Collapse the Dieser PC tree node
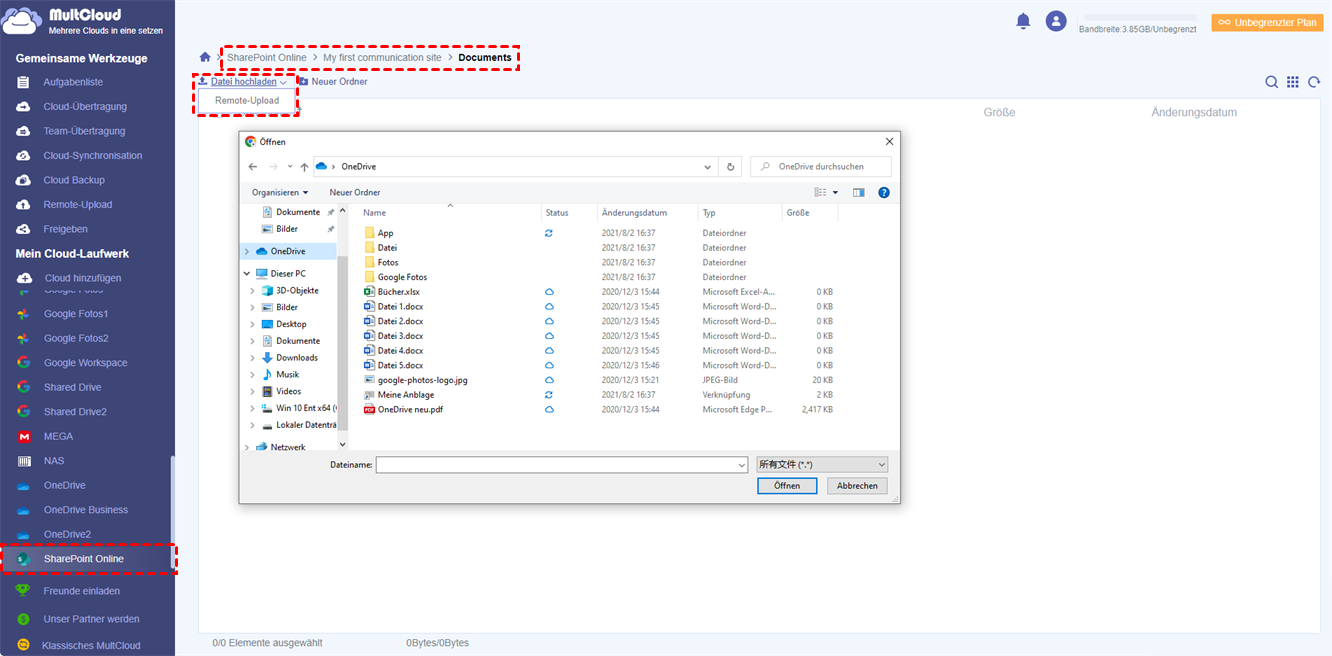This screenshot has height=656, width=1332. click(247, 273)
